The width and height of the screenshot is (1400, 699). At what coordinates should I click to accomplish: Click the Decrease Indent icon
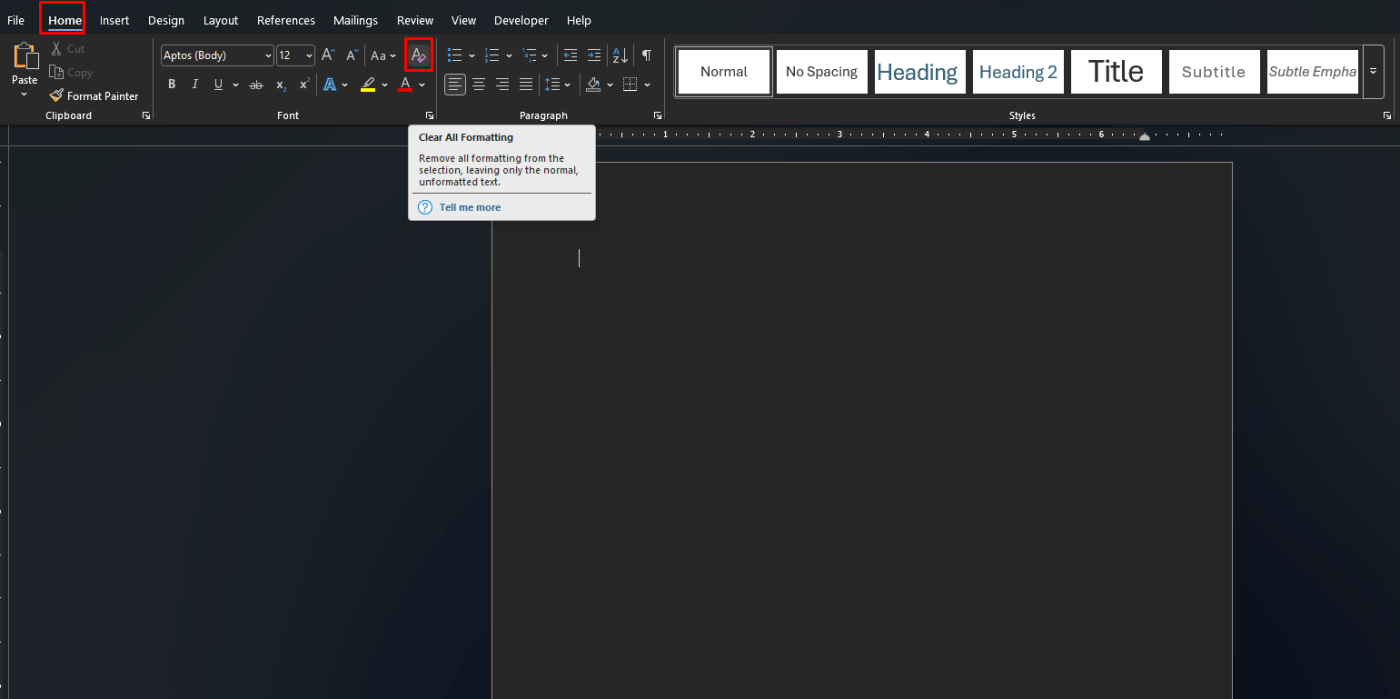[570, 55]
